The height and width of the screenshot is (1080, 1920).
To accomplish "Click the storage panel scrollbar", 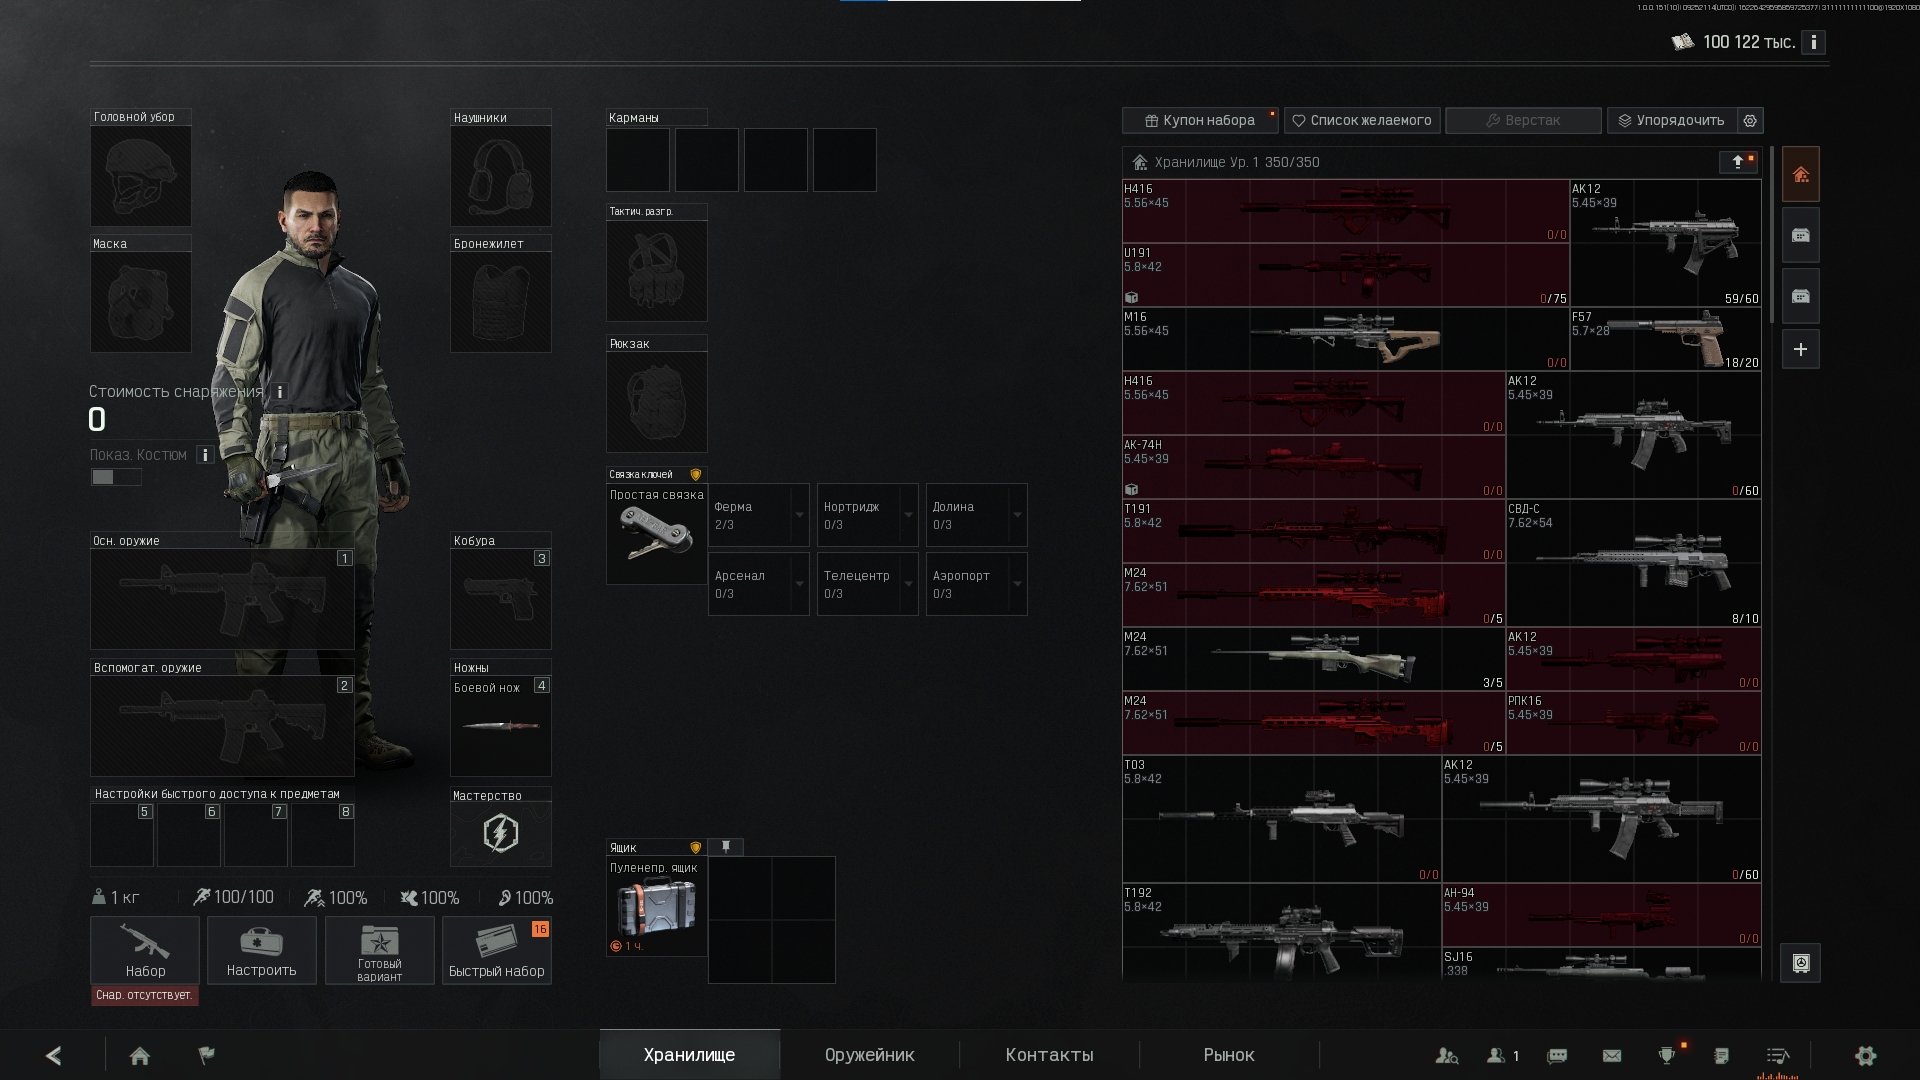I will tap(1772, 235).
